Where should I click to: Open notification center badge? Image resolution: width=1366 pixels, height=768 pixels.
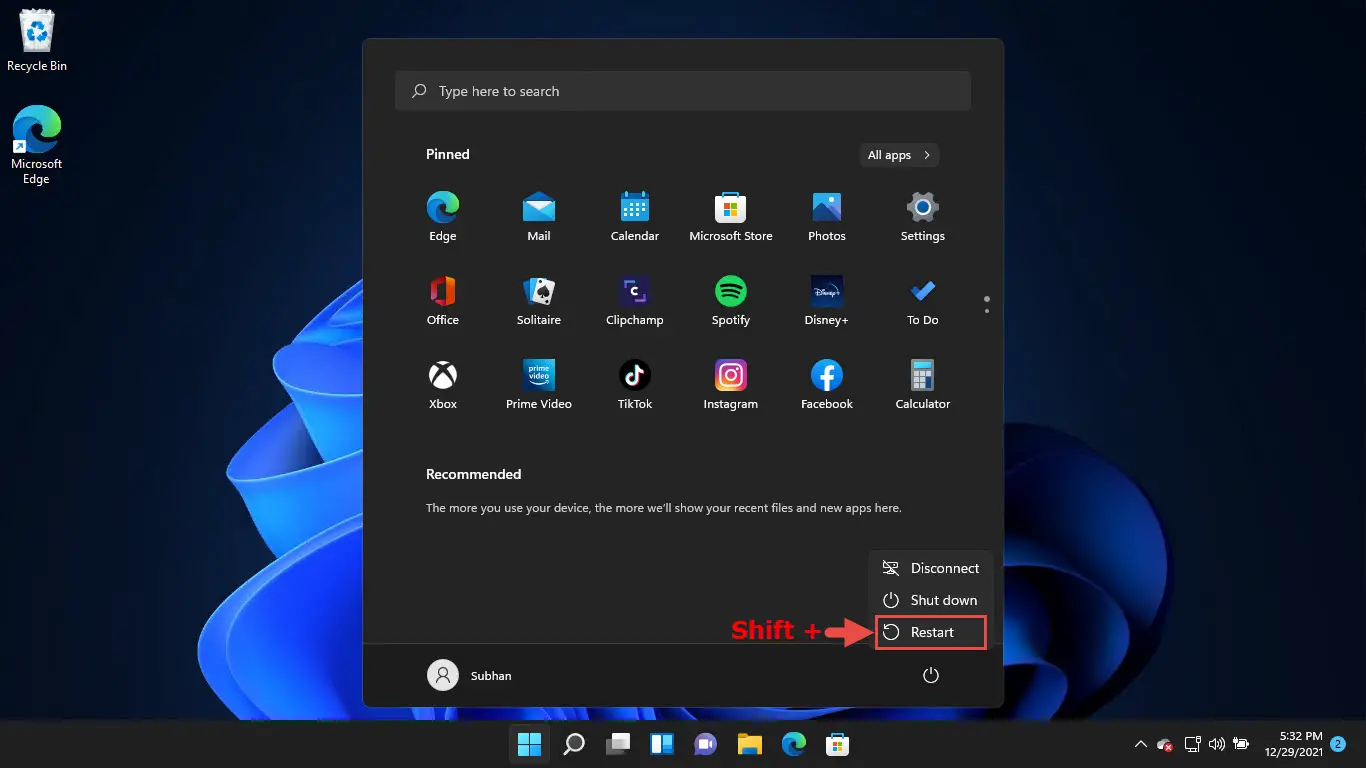click(x=1338, y=744)
